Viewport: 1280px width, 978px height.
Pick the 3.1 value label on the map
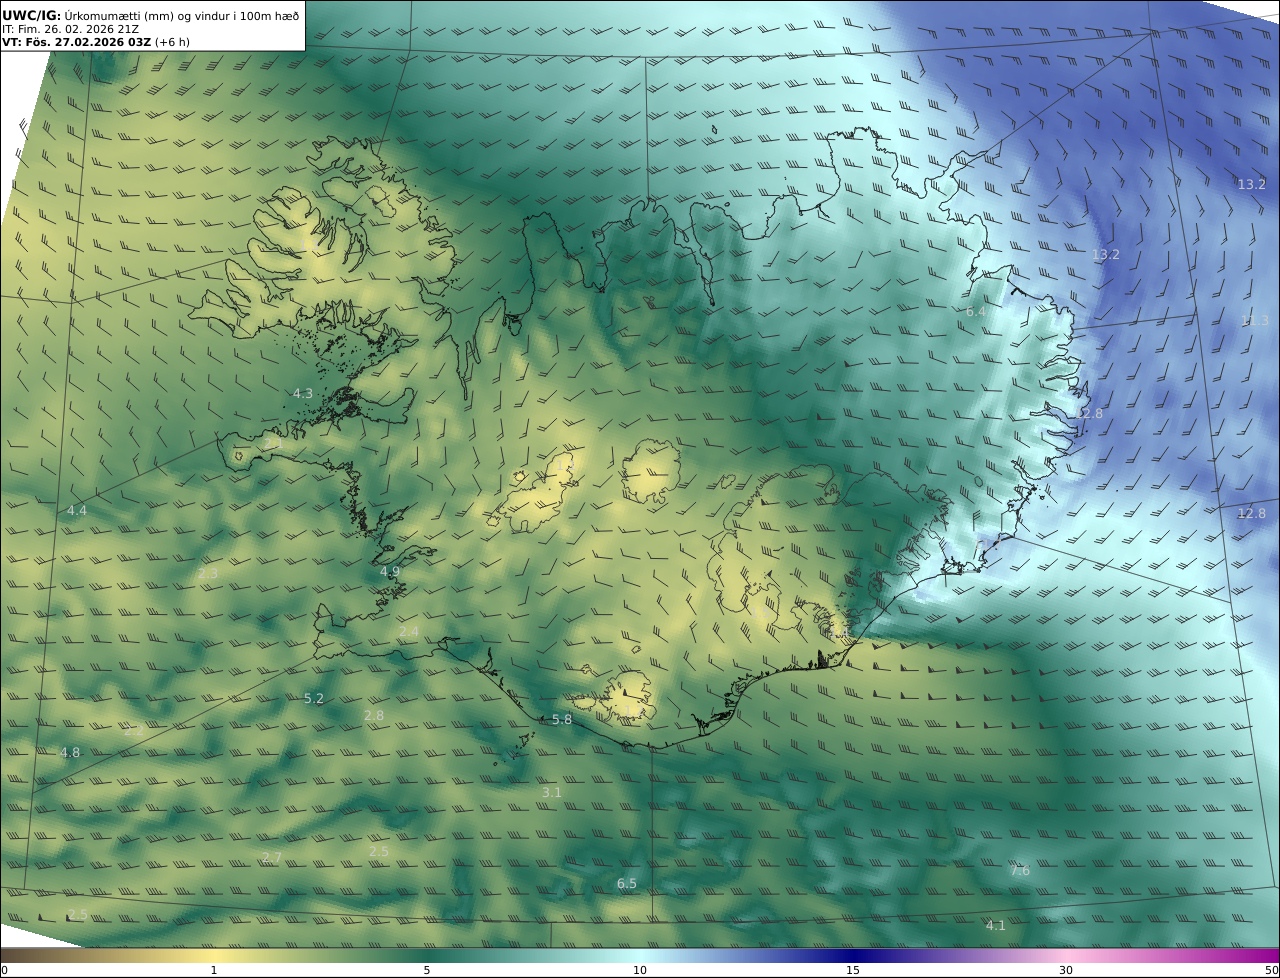pyautogui.click(x=552, y=793)
